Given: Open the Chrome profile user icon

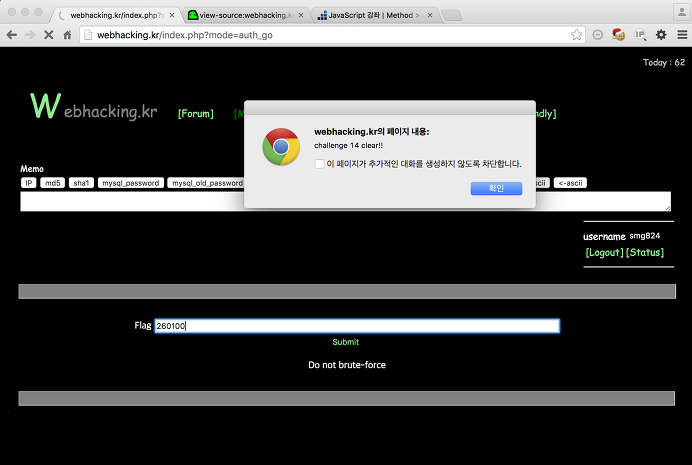Looking at the screenshot, I should [682, 12].
